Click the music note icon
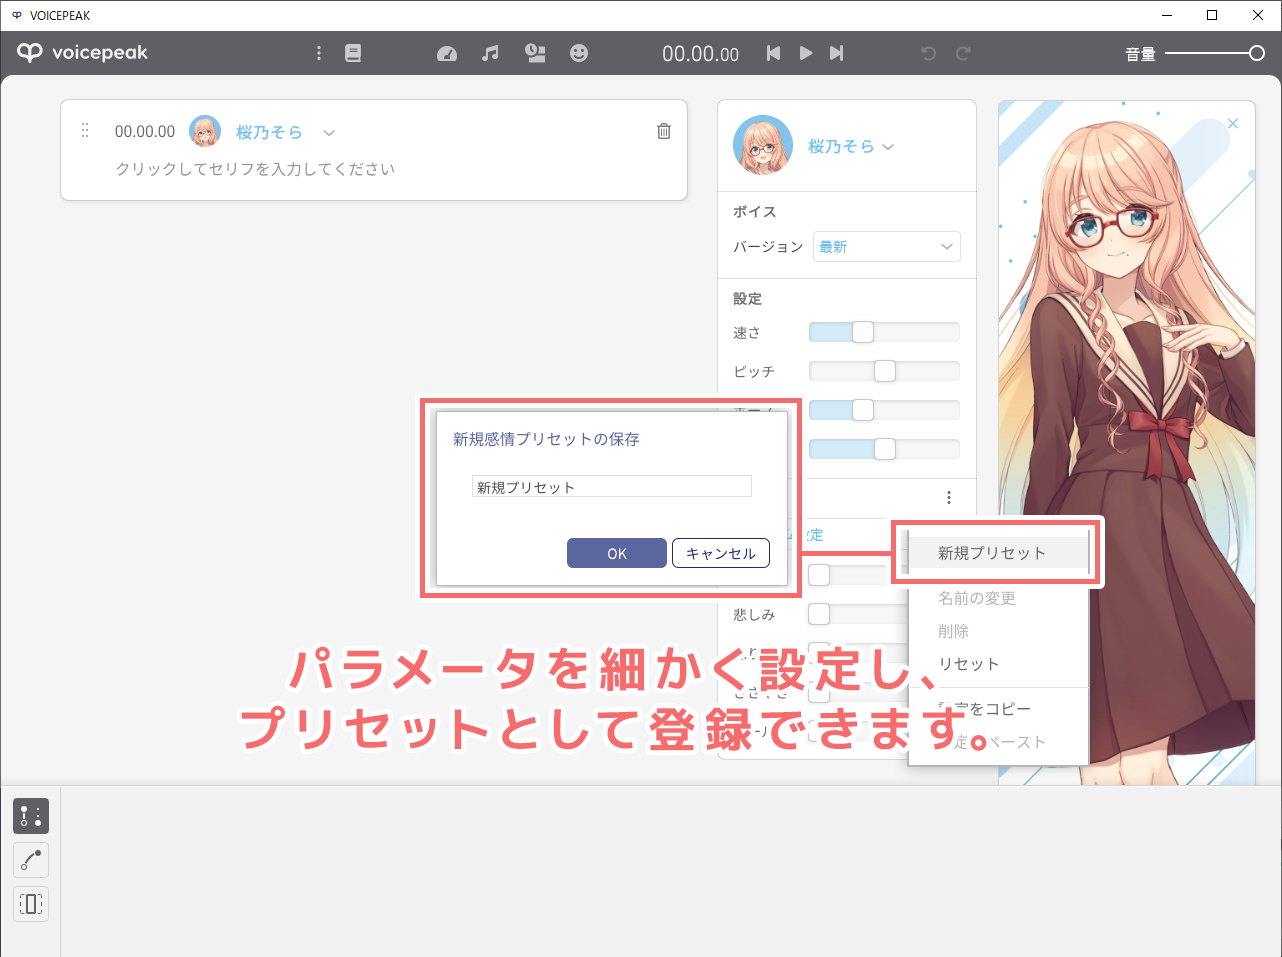This screenshot has height=957, width=1282. click(490, 53)
